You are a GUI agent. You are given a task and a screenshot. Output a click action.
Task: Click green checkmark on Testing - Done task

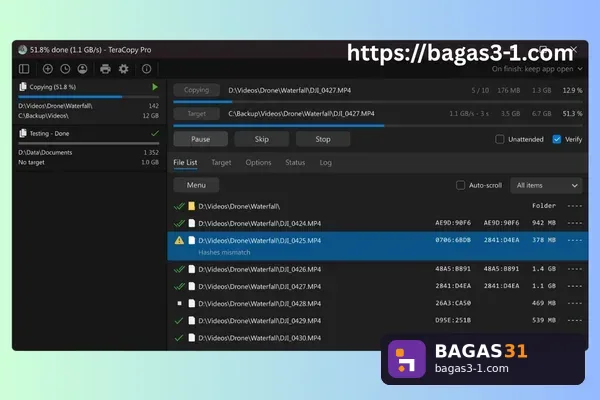[155, 133]
